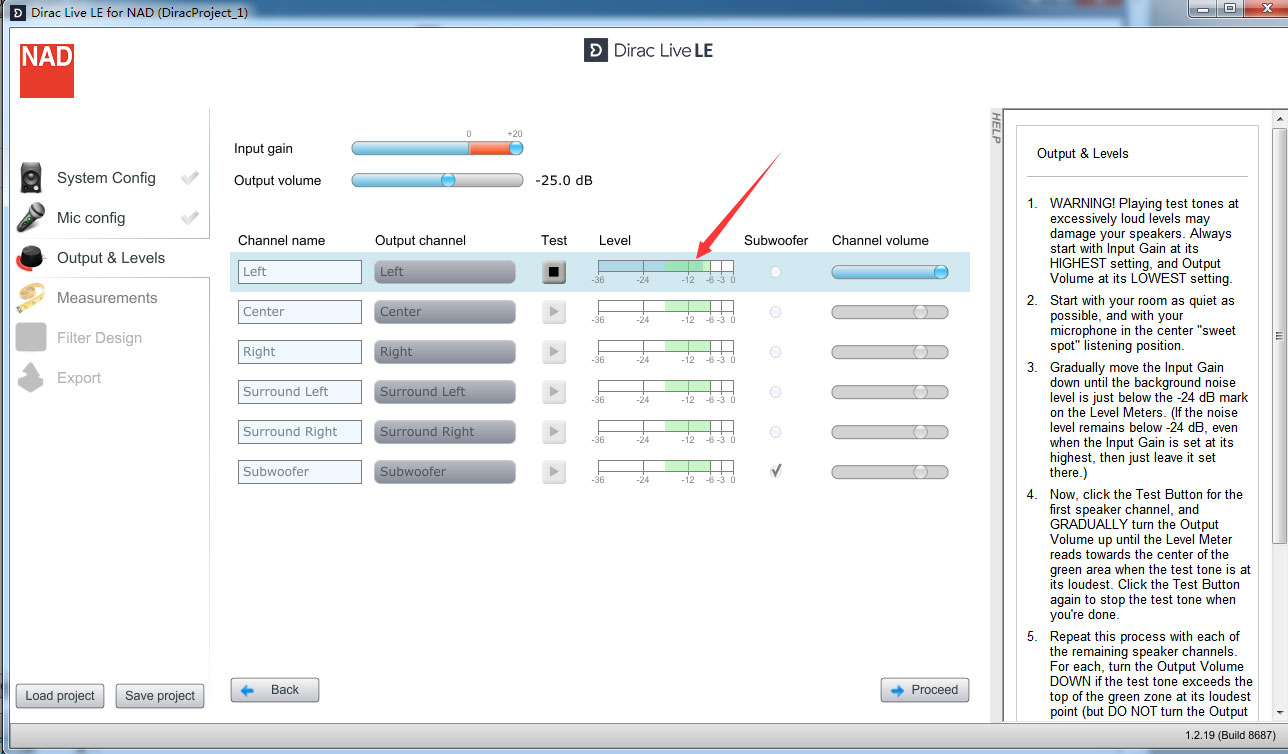Viewport: 1288px width, 754px height.
Task: Adjust the Input gain slider handle
Action: [x=516, y=148]
